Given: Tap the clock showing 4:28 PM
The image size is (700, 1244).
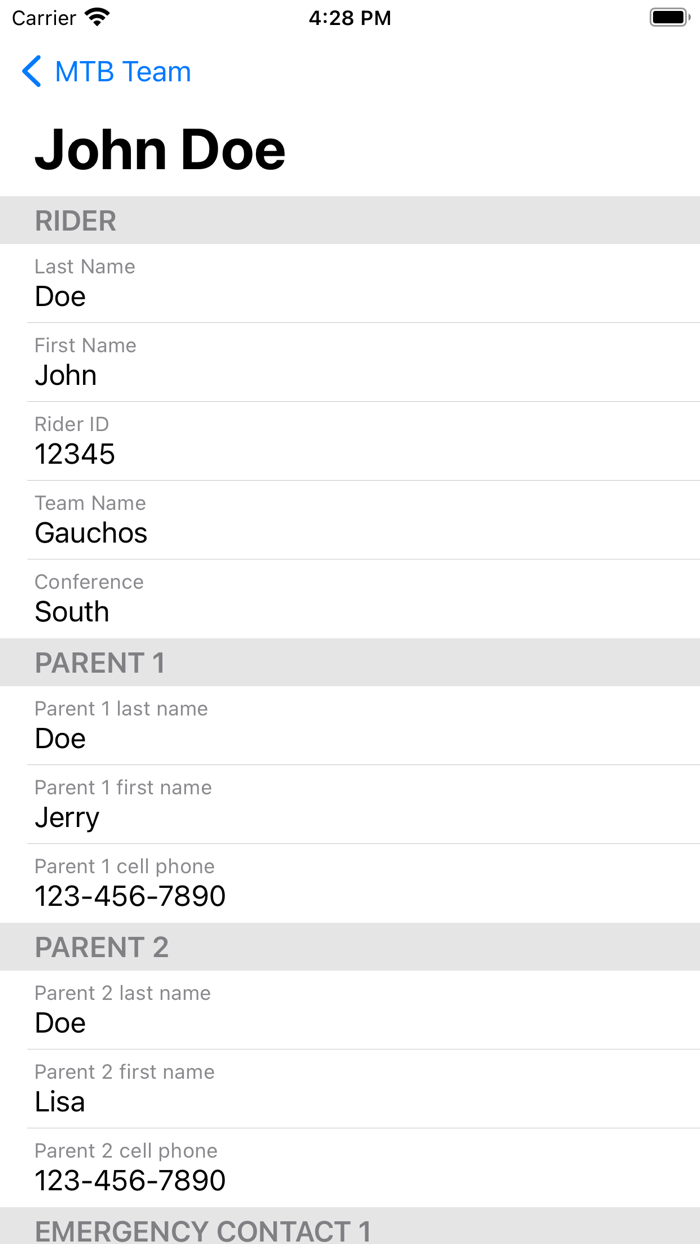Looking at the screenshot, I should pos(350,17).
